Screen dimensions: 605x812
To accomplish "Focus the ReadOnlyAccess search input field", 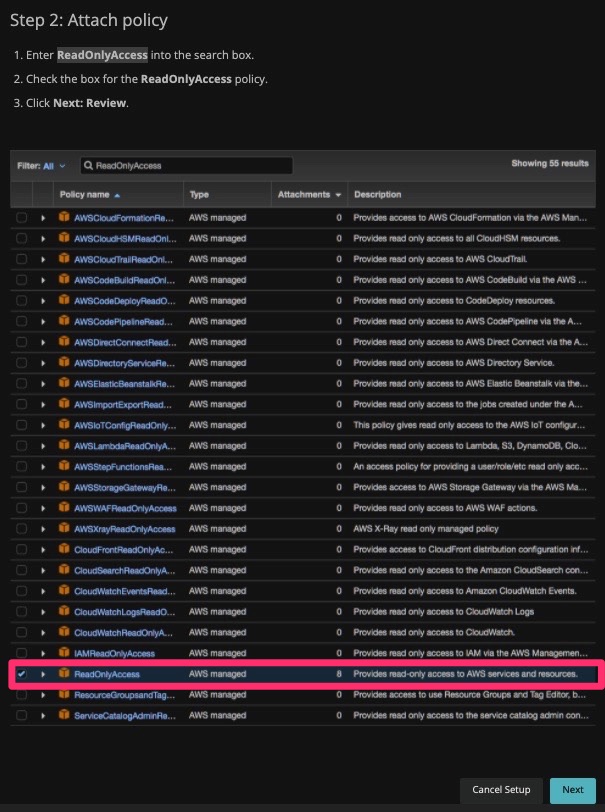I will pos(190,166).
